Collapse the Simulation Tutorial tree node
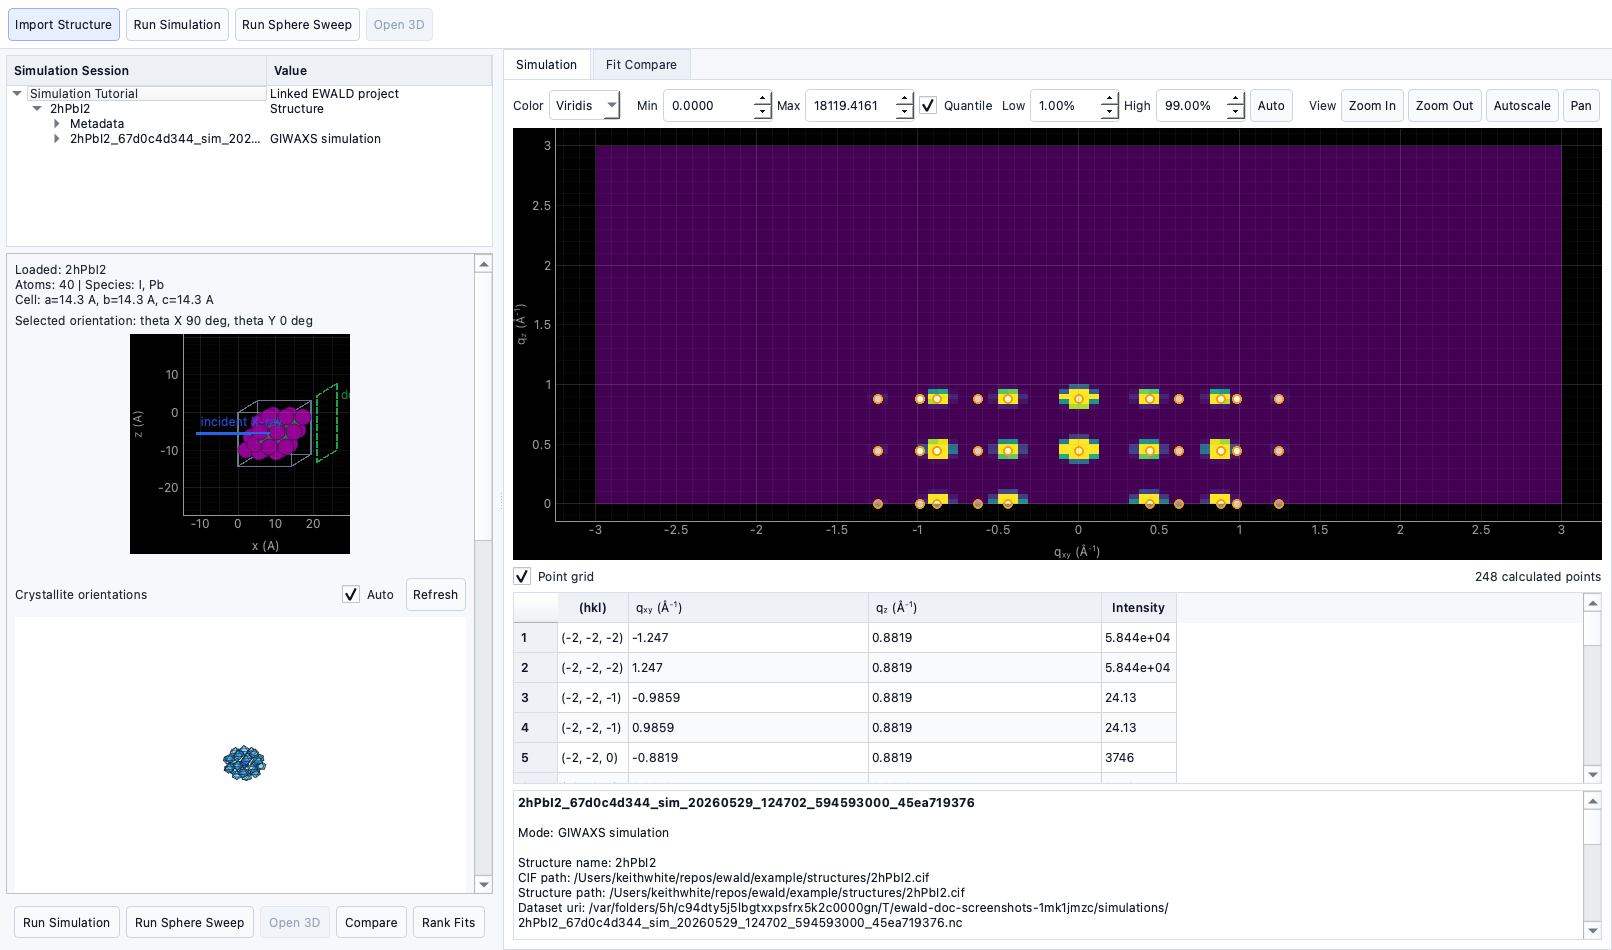 [x=17, y=94]
